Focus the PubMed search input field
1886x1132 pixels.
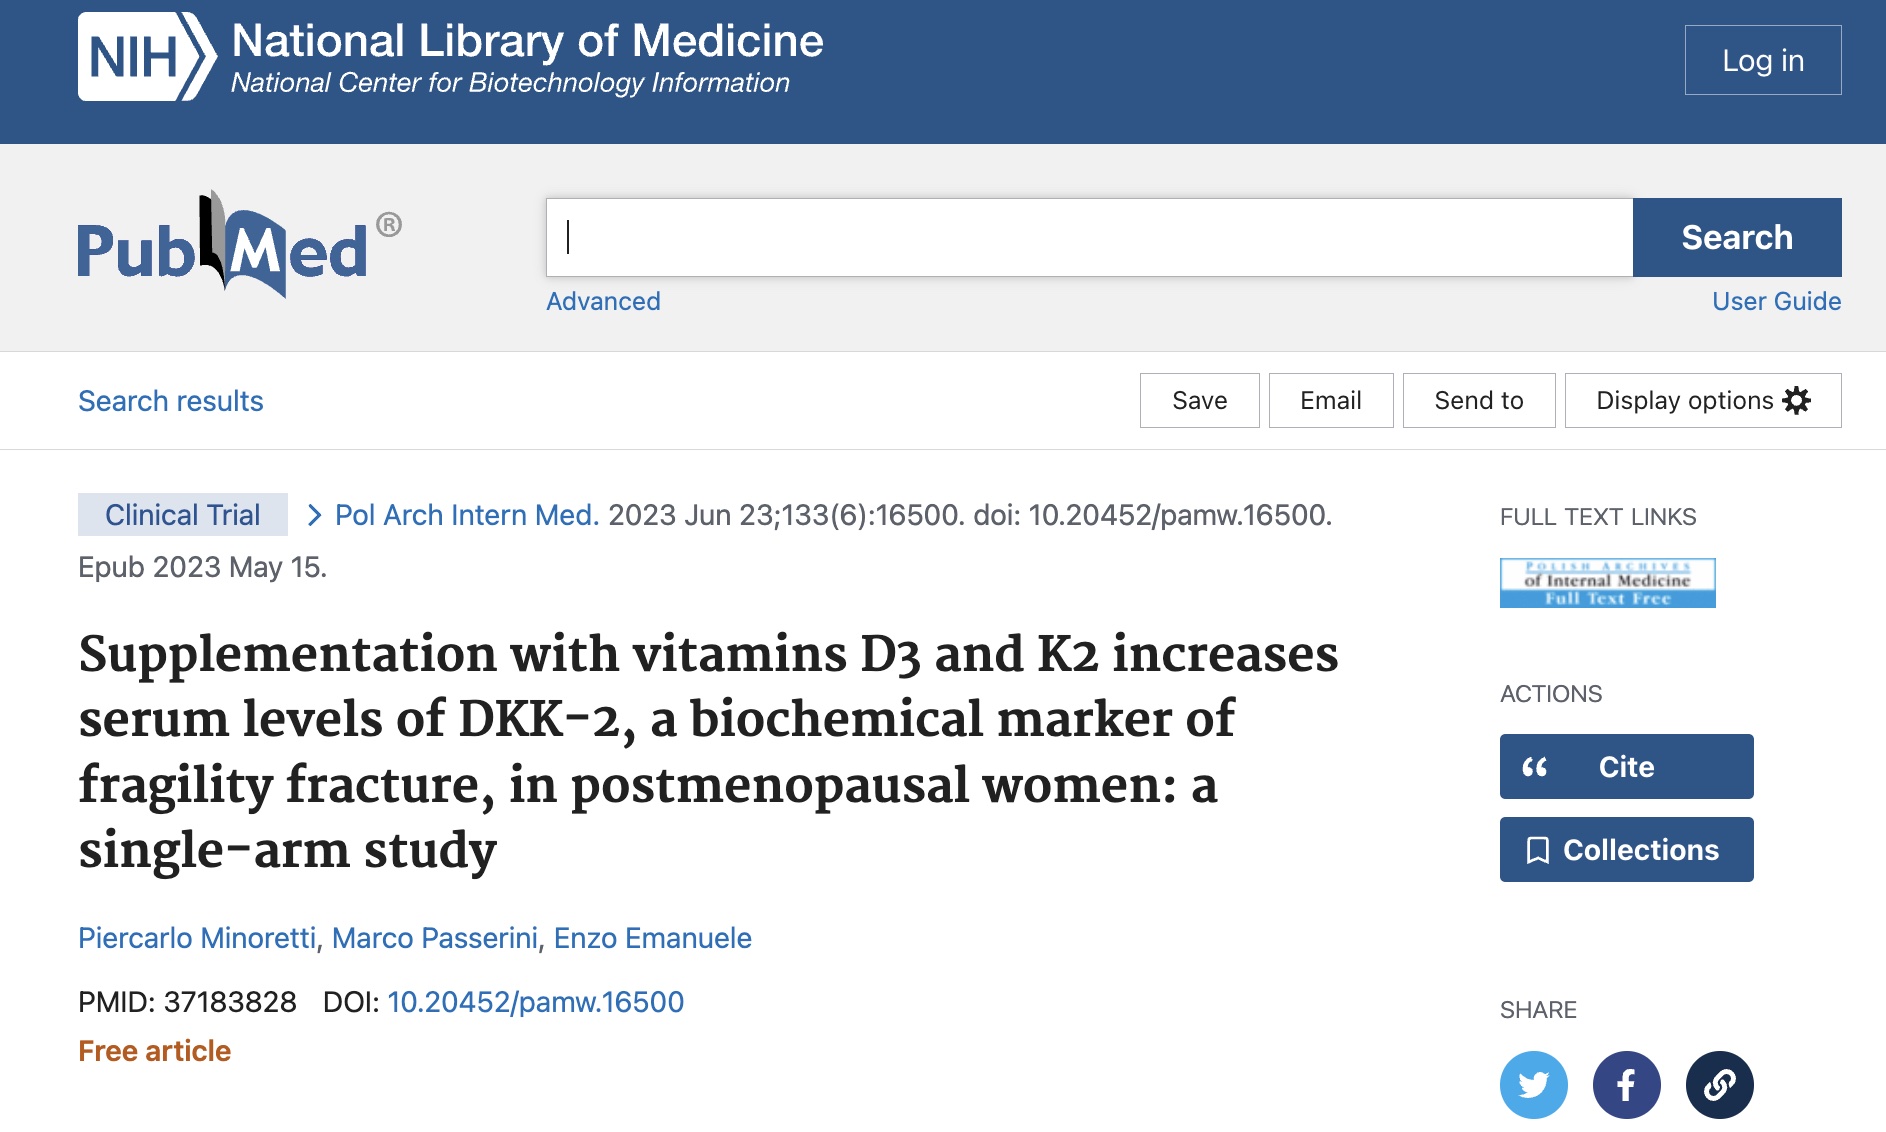coord(1089,237)
